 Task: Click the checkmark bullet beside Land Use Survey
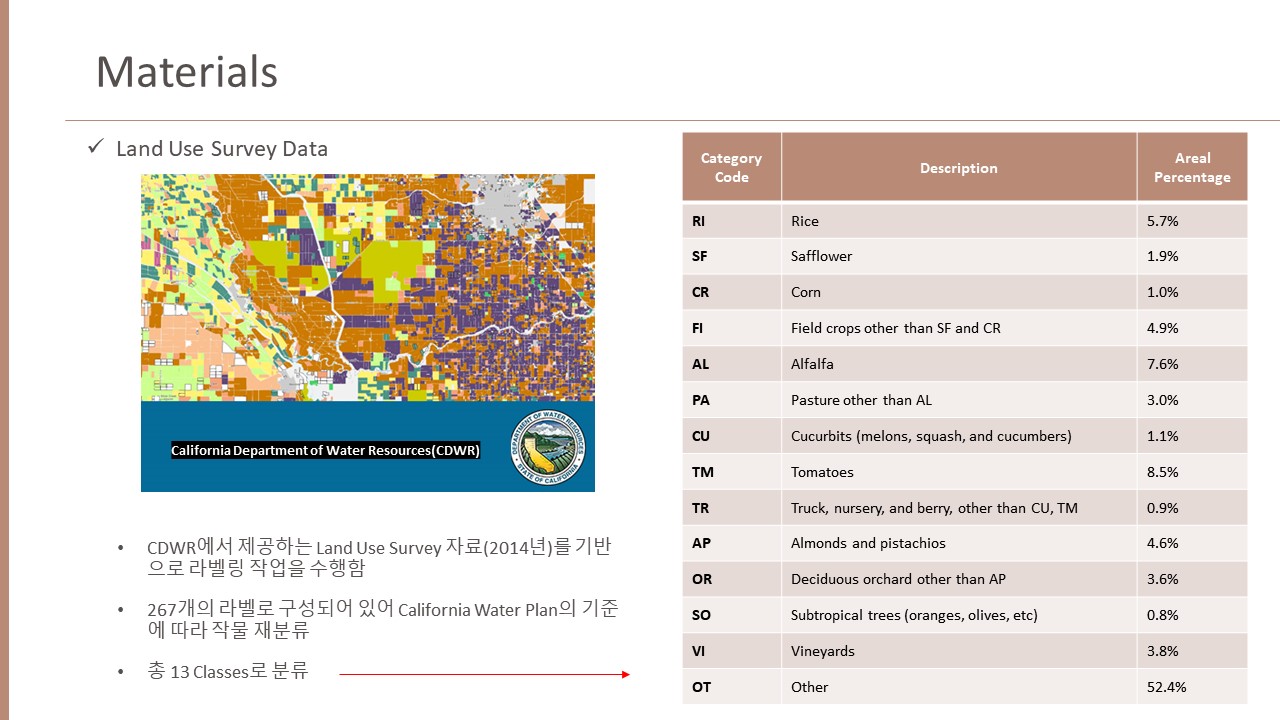(96, 148)
